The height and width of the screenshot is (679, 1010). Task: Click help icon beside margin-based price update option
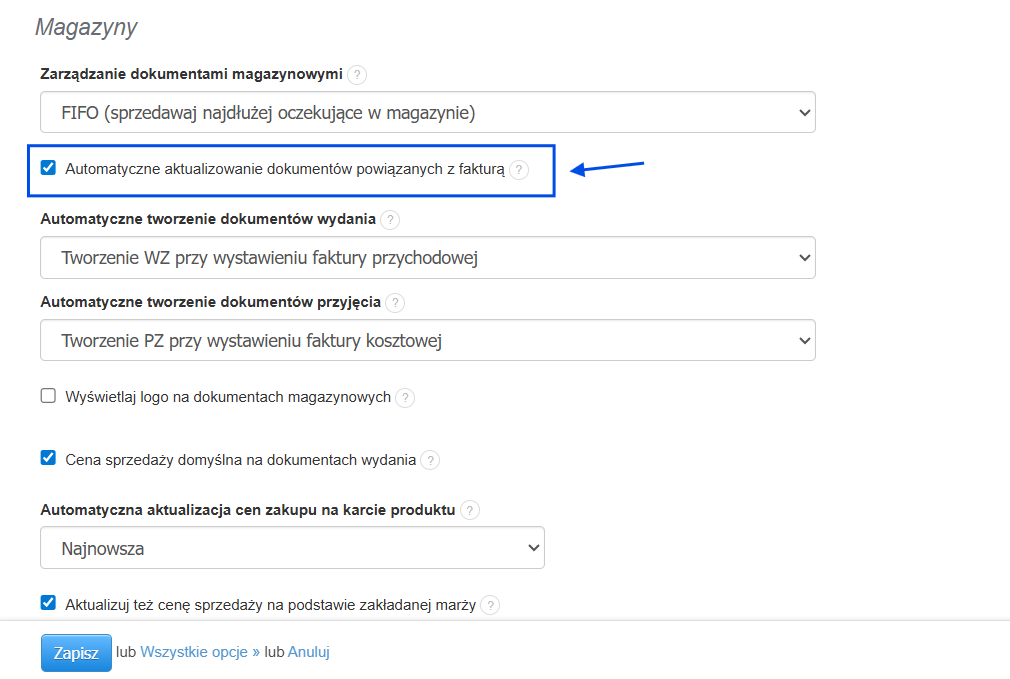[490, 605]
